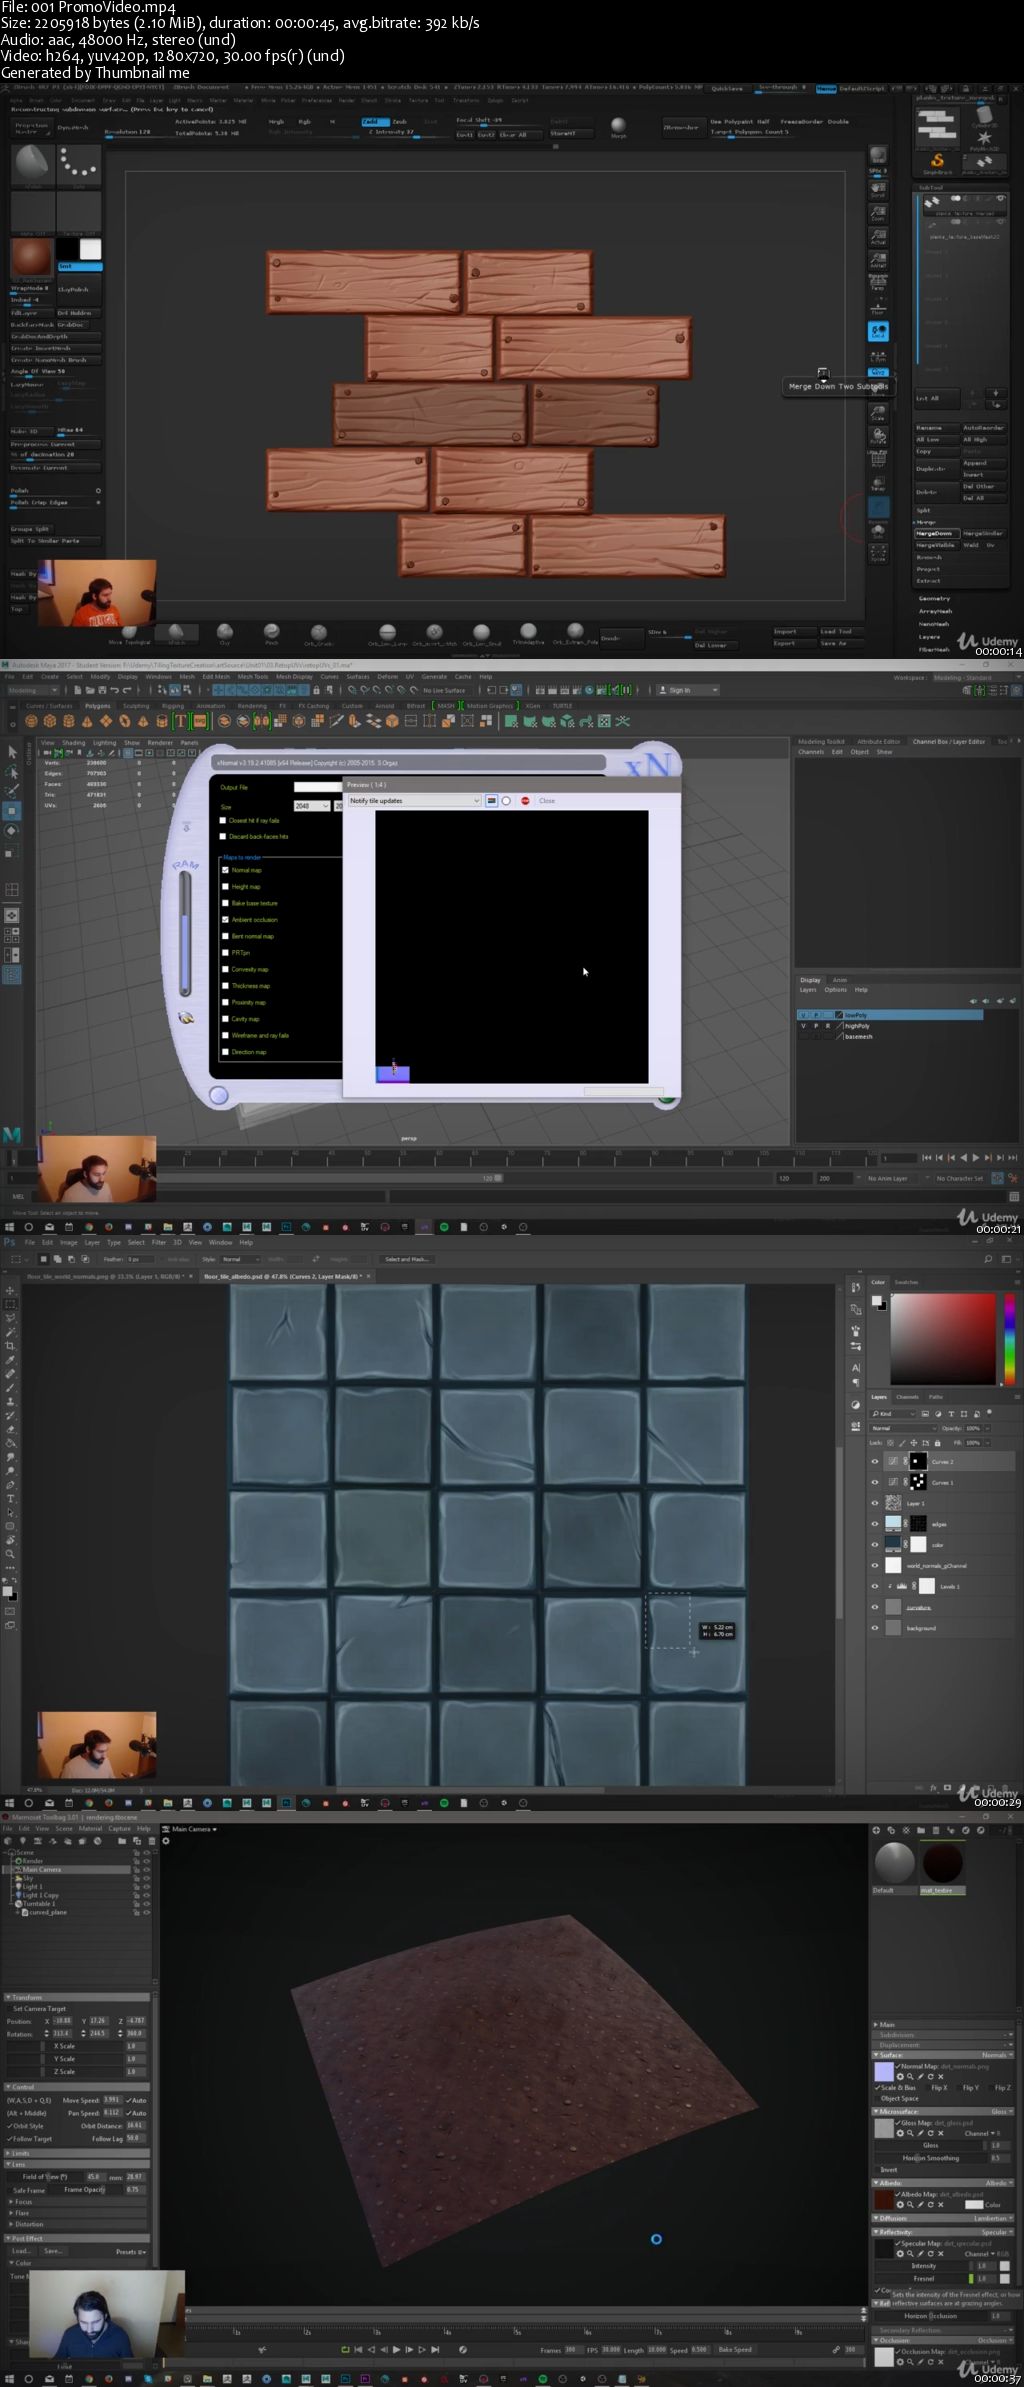The image size is (1024, 2387).
Task: Click Select and Mask button in Photoshop
Action: point(407,1259)
